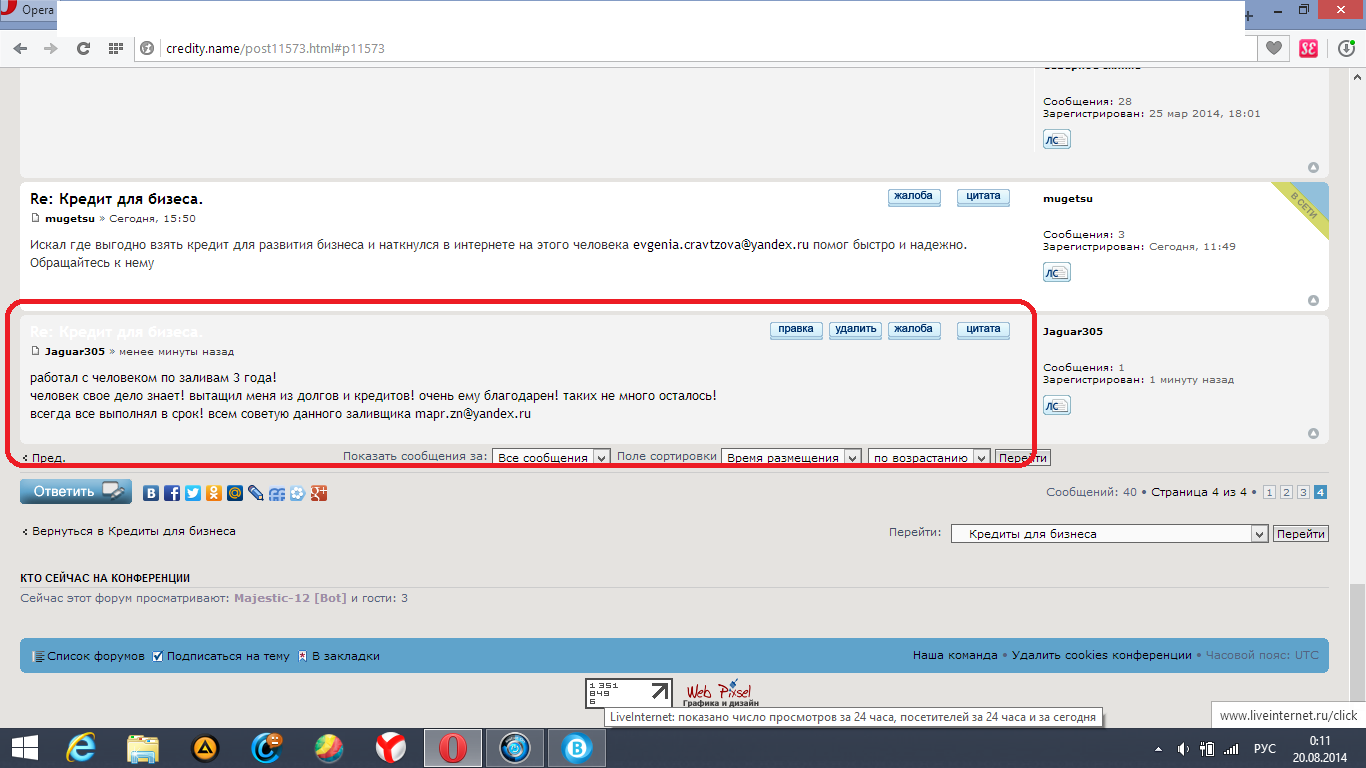Open Internet Explorer from the taskbar
Screen dimensions: 1366x768
point(80,747)
